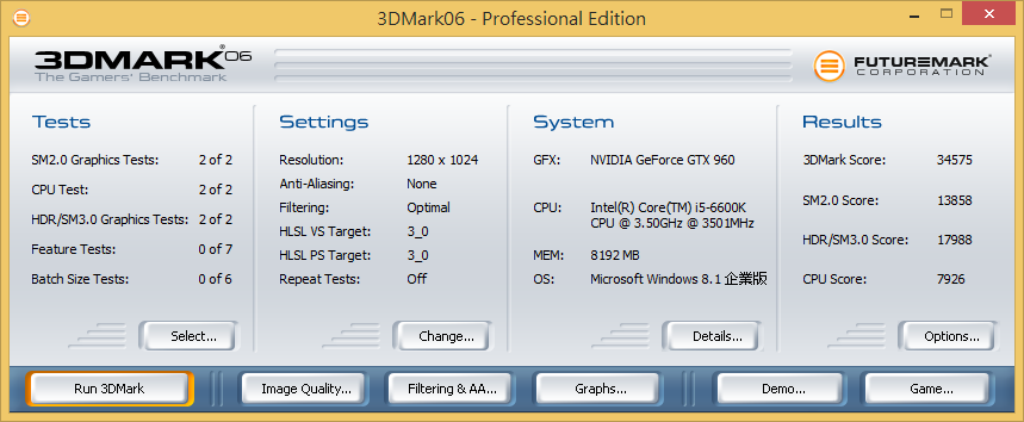The height and width of the screenshot is (422, 1024).
Task: Open the results Options dialog
Action: [x=951, y=337]
